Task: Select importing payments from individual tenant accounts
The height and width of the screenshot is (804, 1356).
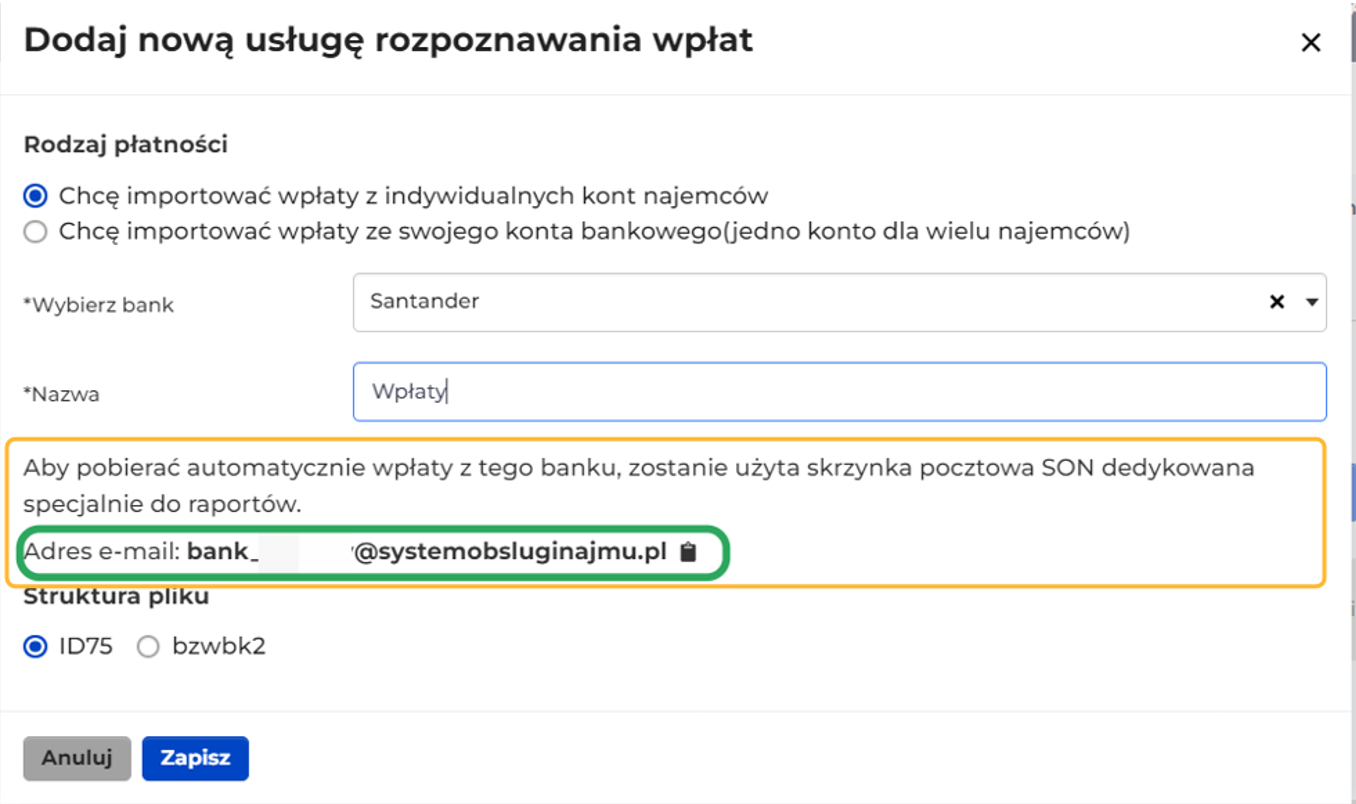Action: (36, 195)
